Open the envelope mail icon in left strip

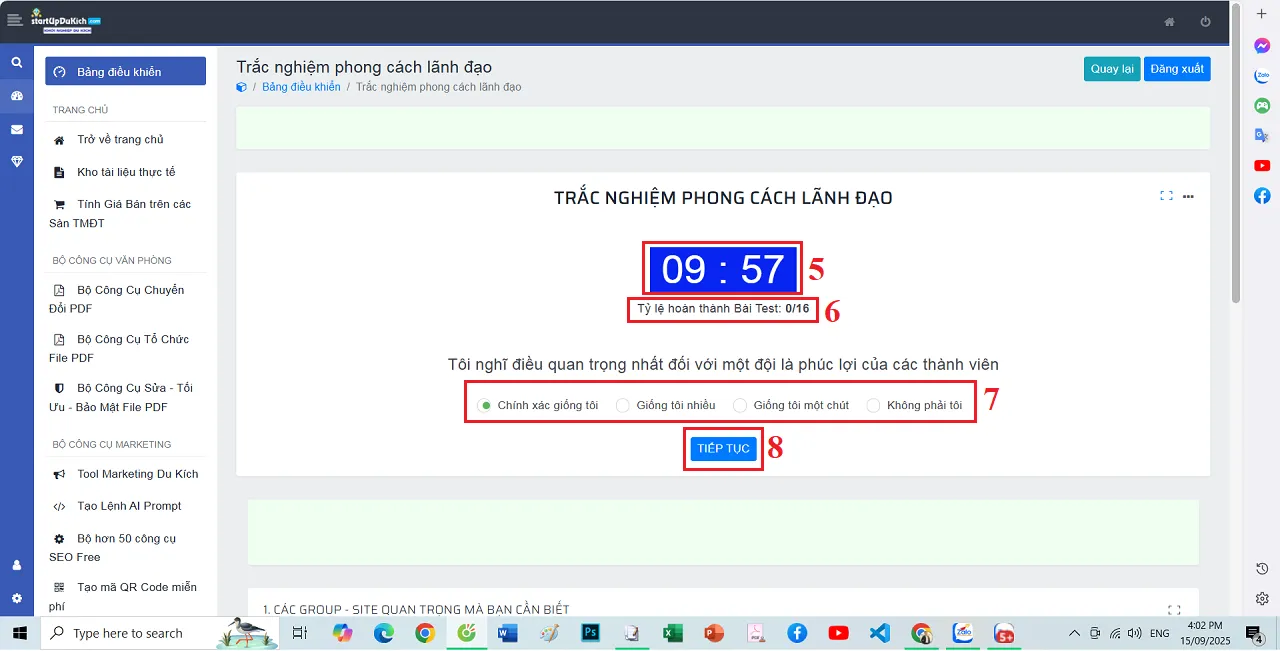[16, 129]
